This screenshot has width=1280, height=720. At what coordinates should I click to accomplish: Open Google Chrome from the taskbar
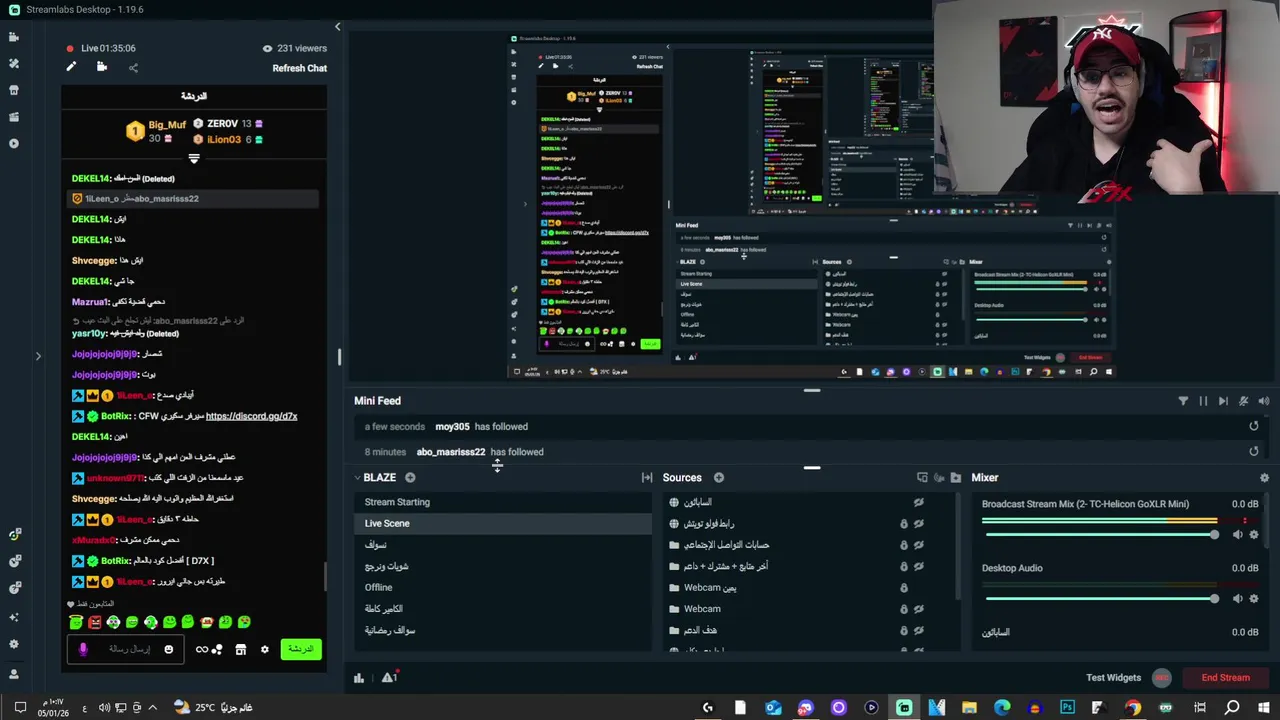[1133, 708]
